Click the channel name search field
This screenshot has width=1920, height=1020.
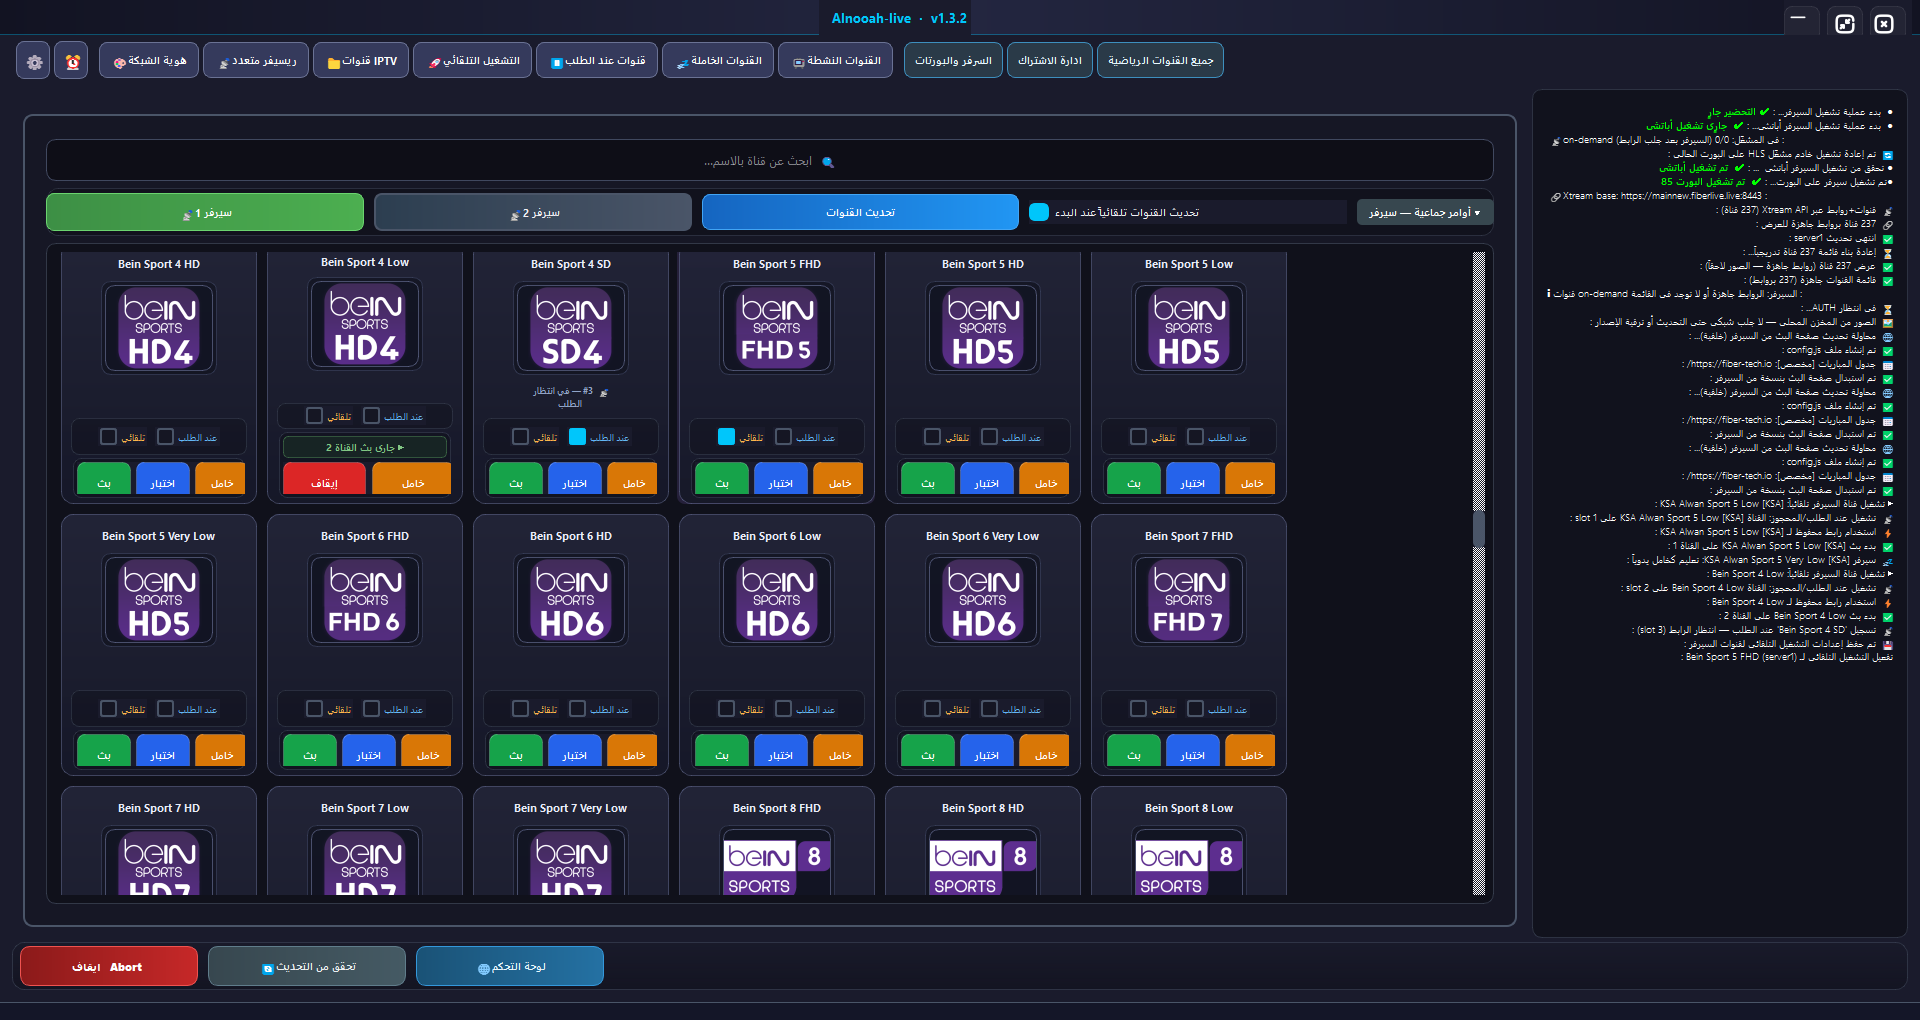coord(770,161)
